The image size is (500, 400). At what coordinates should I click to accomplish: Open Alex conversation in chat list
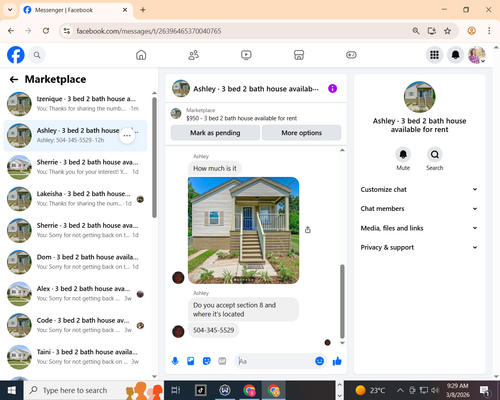coord(75,294)
